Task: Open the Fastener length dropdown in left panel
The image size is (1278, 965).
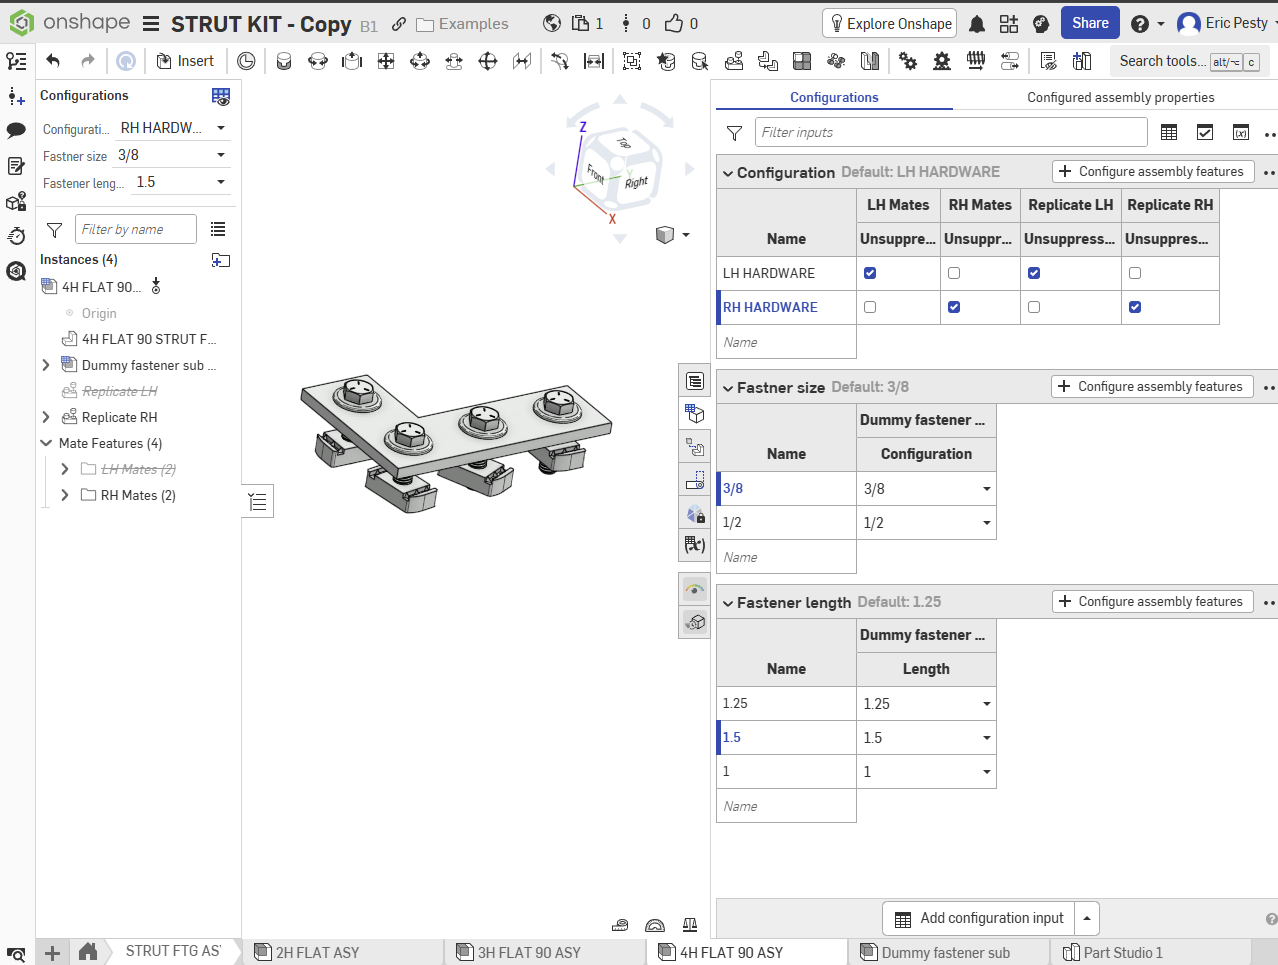Action: click(181, 182)
